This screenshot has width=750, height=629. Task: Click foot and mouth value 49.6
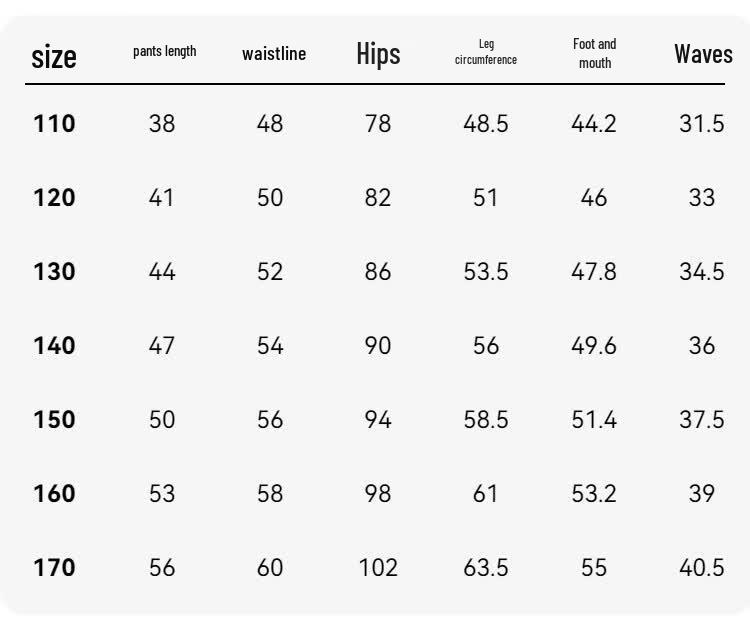point(594,345)
